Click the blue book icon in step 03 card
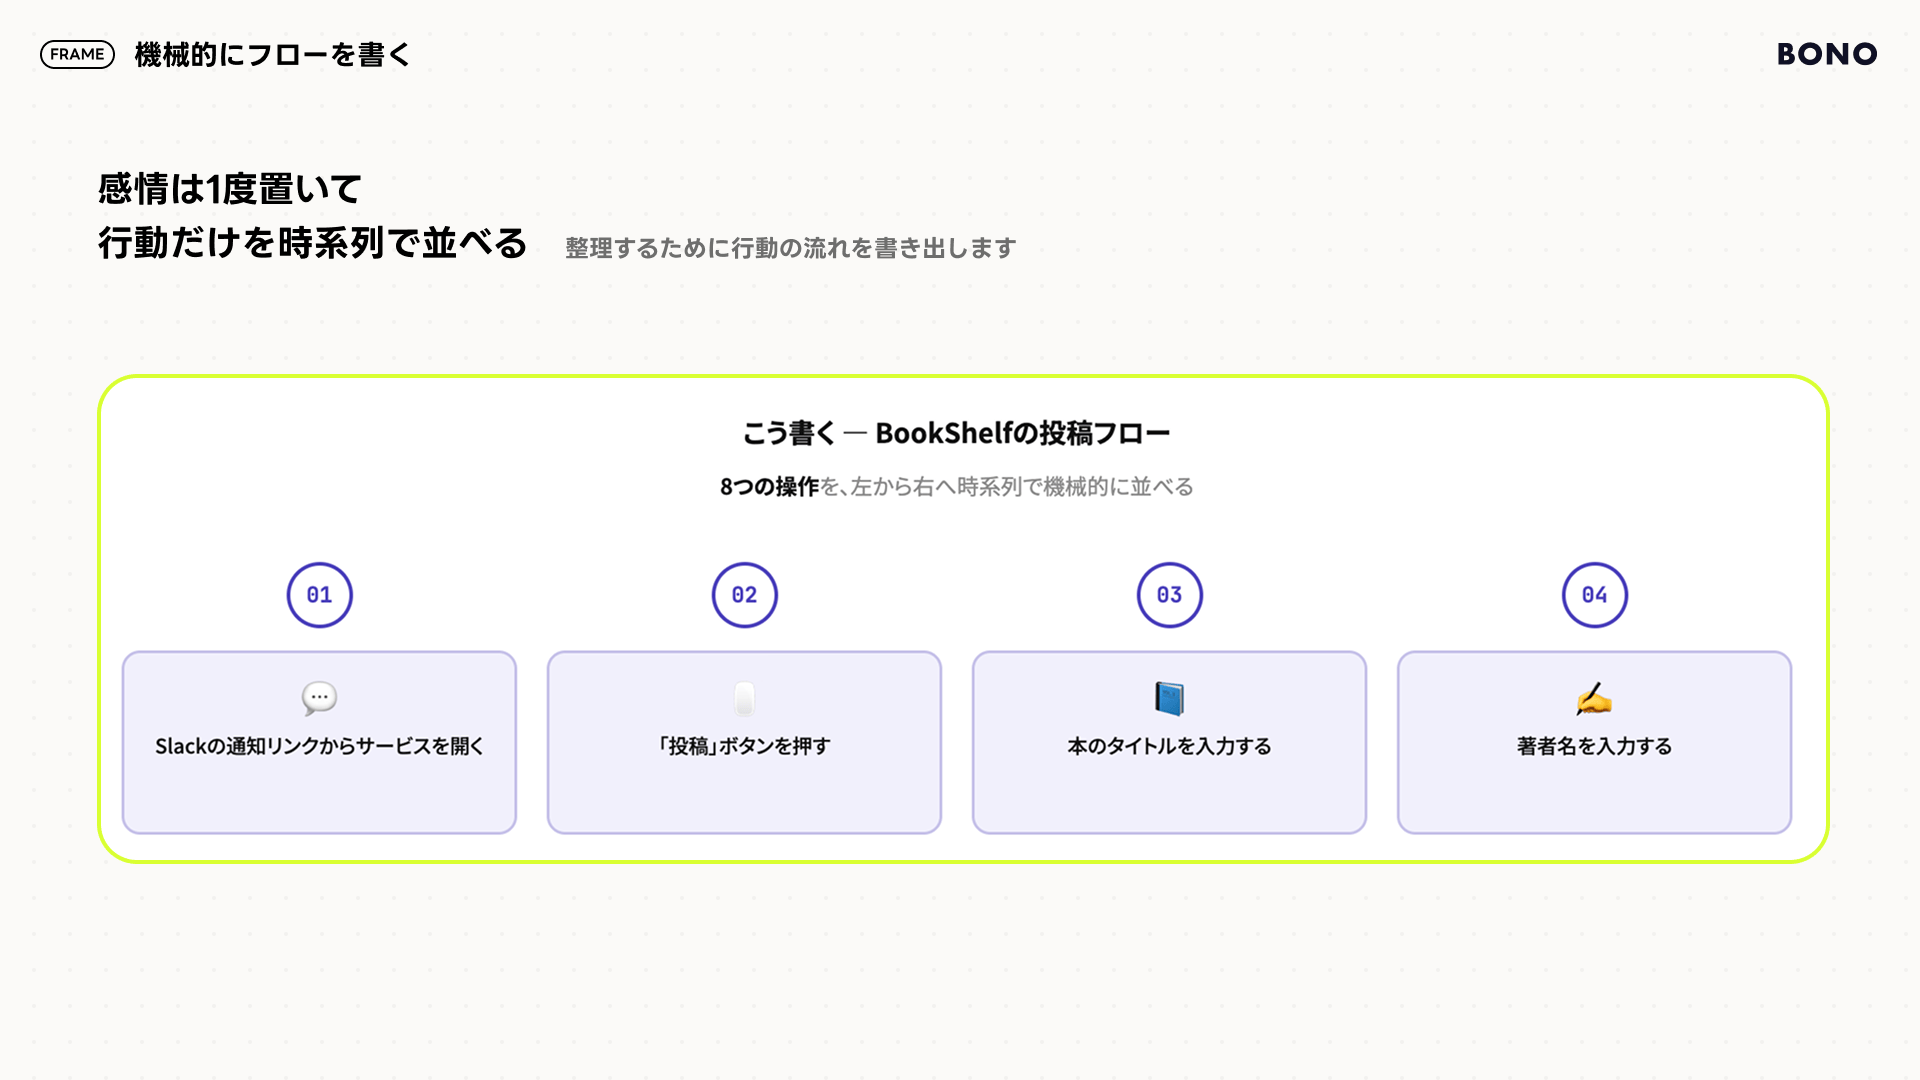Screen dimensions: 1920x1080 (1169, 698)
